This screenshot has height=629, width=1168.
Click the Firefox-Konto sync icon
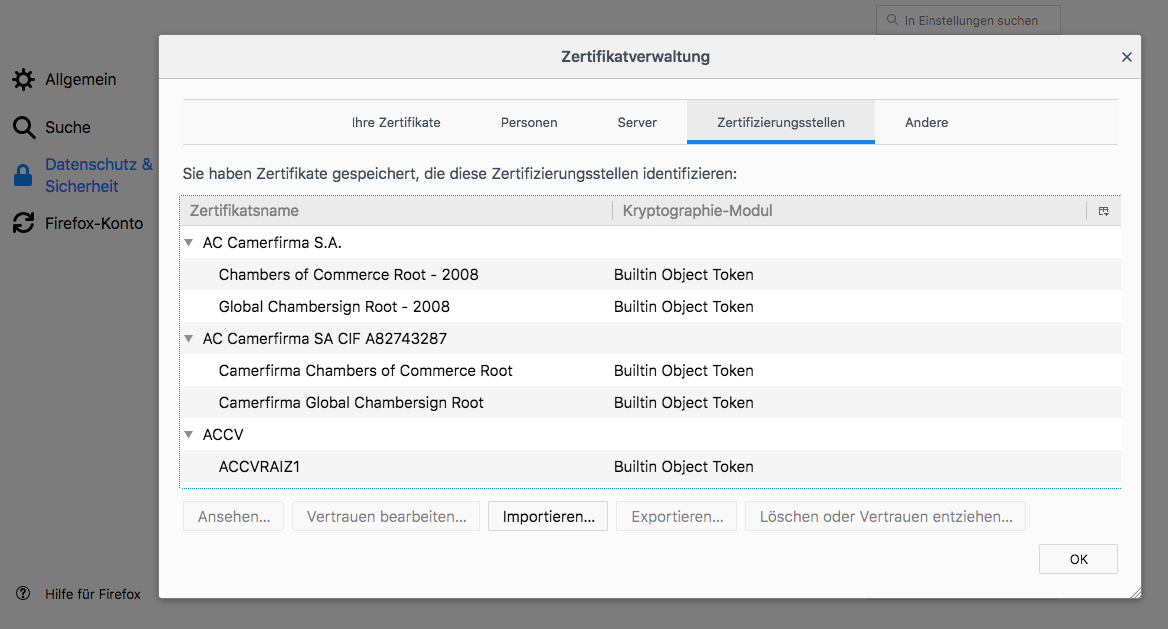click(23, 224)
